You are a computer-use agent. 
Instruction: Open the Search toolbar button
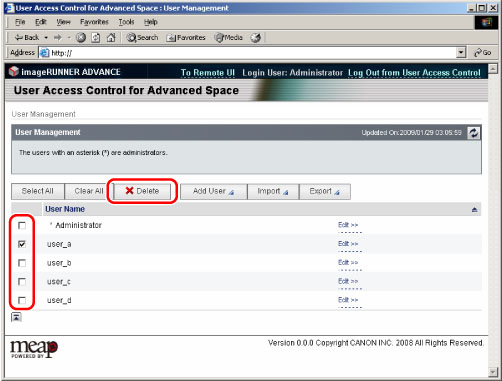pos(142,38)
